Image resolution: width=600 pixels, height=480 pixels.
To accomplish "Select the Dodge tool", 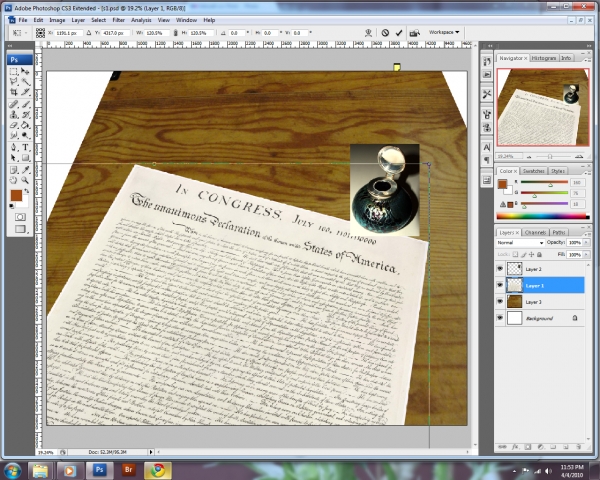I will 25,135.
